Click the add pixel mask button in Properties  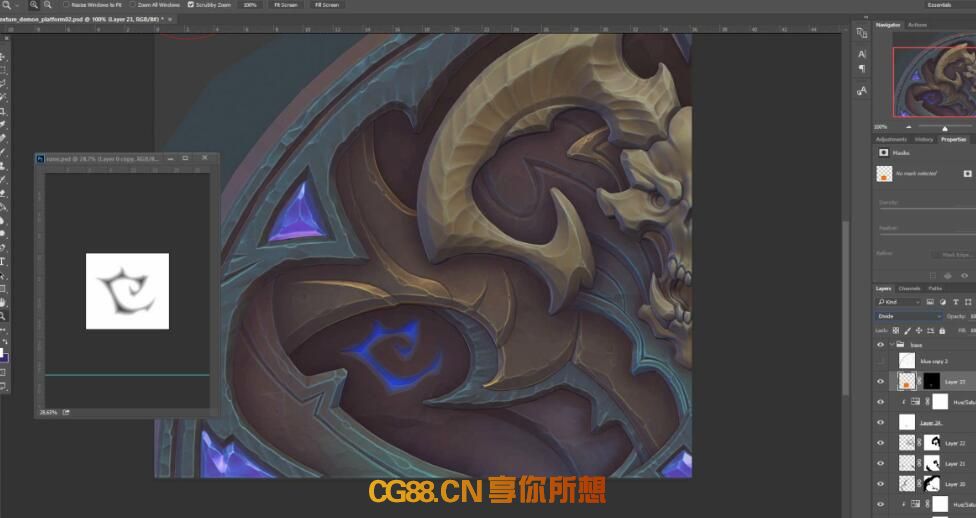(x=967, y=174)
